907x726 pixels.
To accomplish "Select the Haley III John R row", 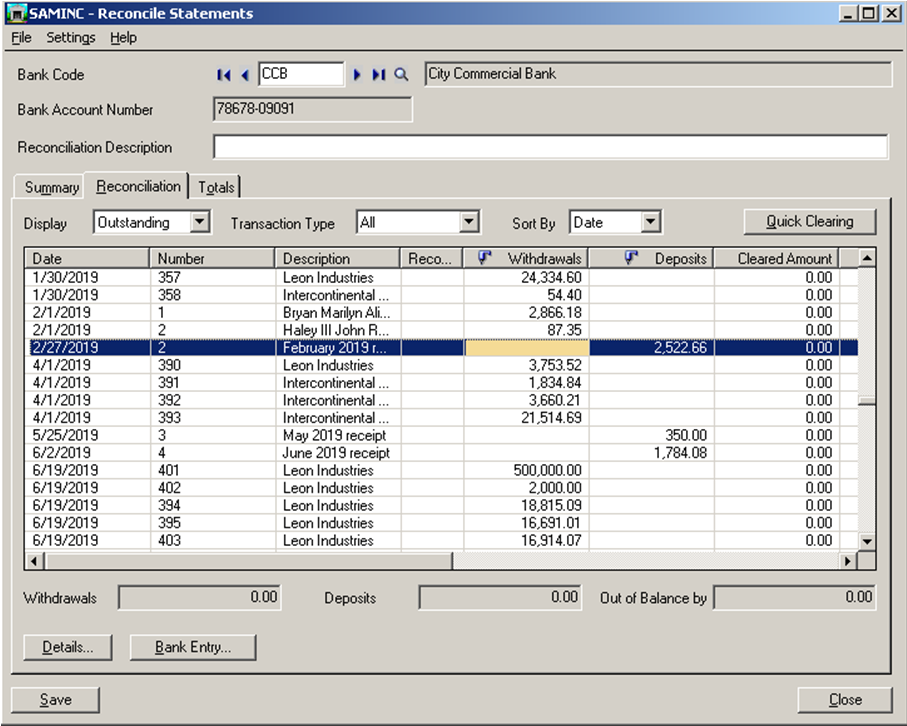I will point(442,330).
